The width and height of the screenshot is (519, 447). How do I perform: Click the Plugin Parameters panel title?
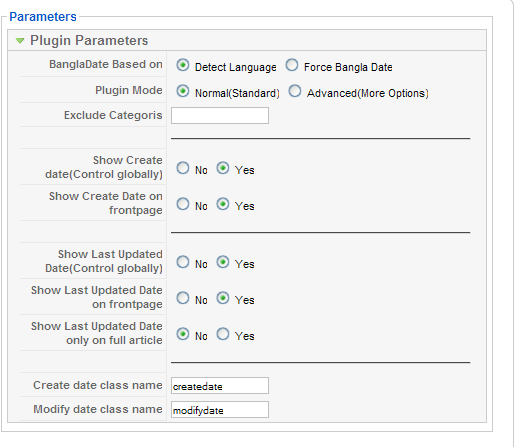tap(89, 41)
